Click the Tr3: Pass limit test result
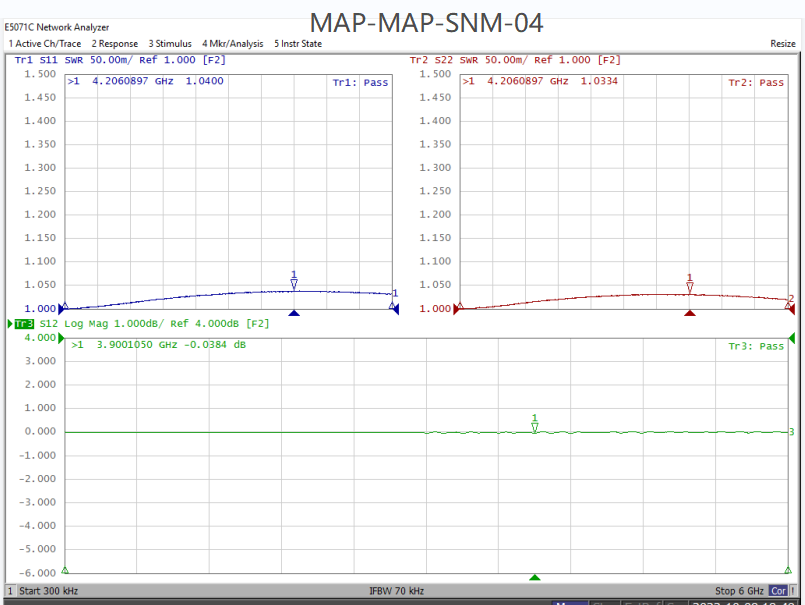The width and height of the screenshot is (805, 605). click(x=756, y=346)
